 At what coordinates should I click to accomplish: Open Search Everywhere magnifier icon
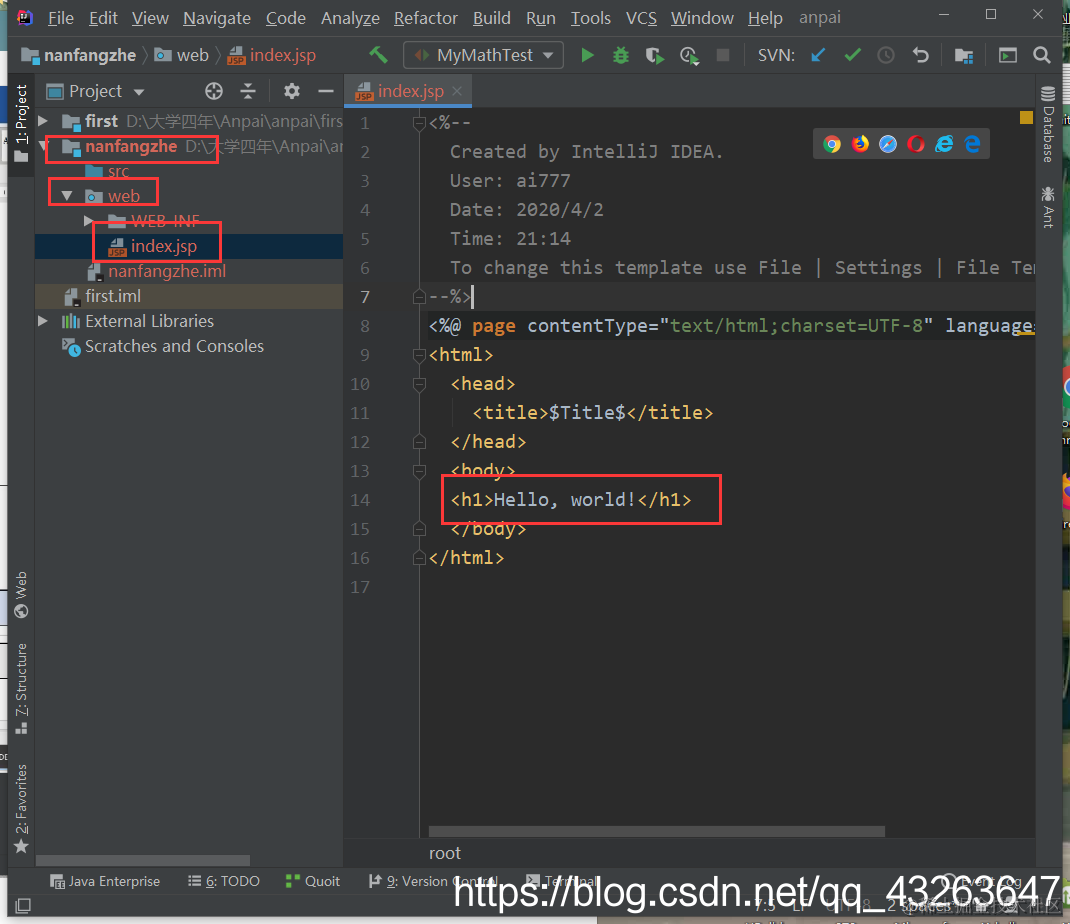1041,55
